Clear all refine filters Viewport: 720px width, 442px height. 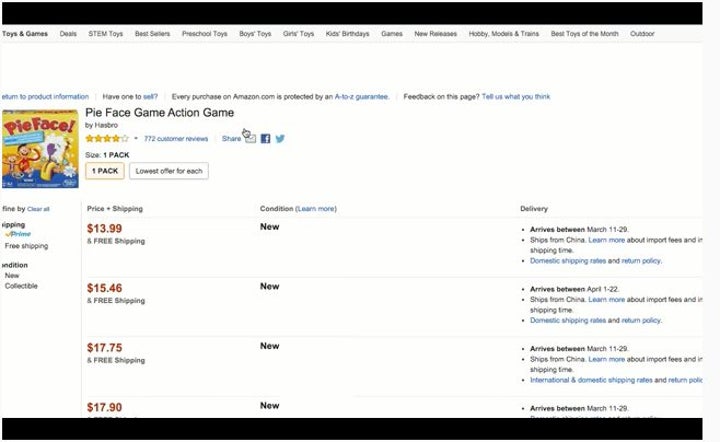[x=38, y=209]
